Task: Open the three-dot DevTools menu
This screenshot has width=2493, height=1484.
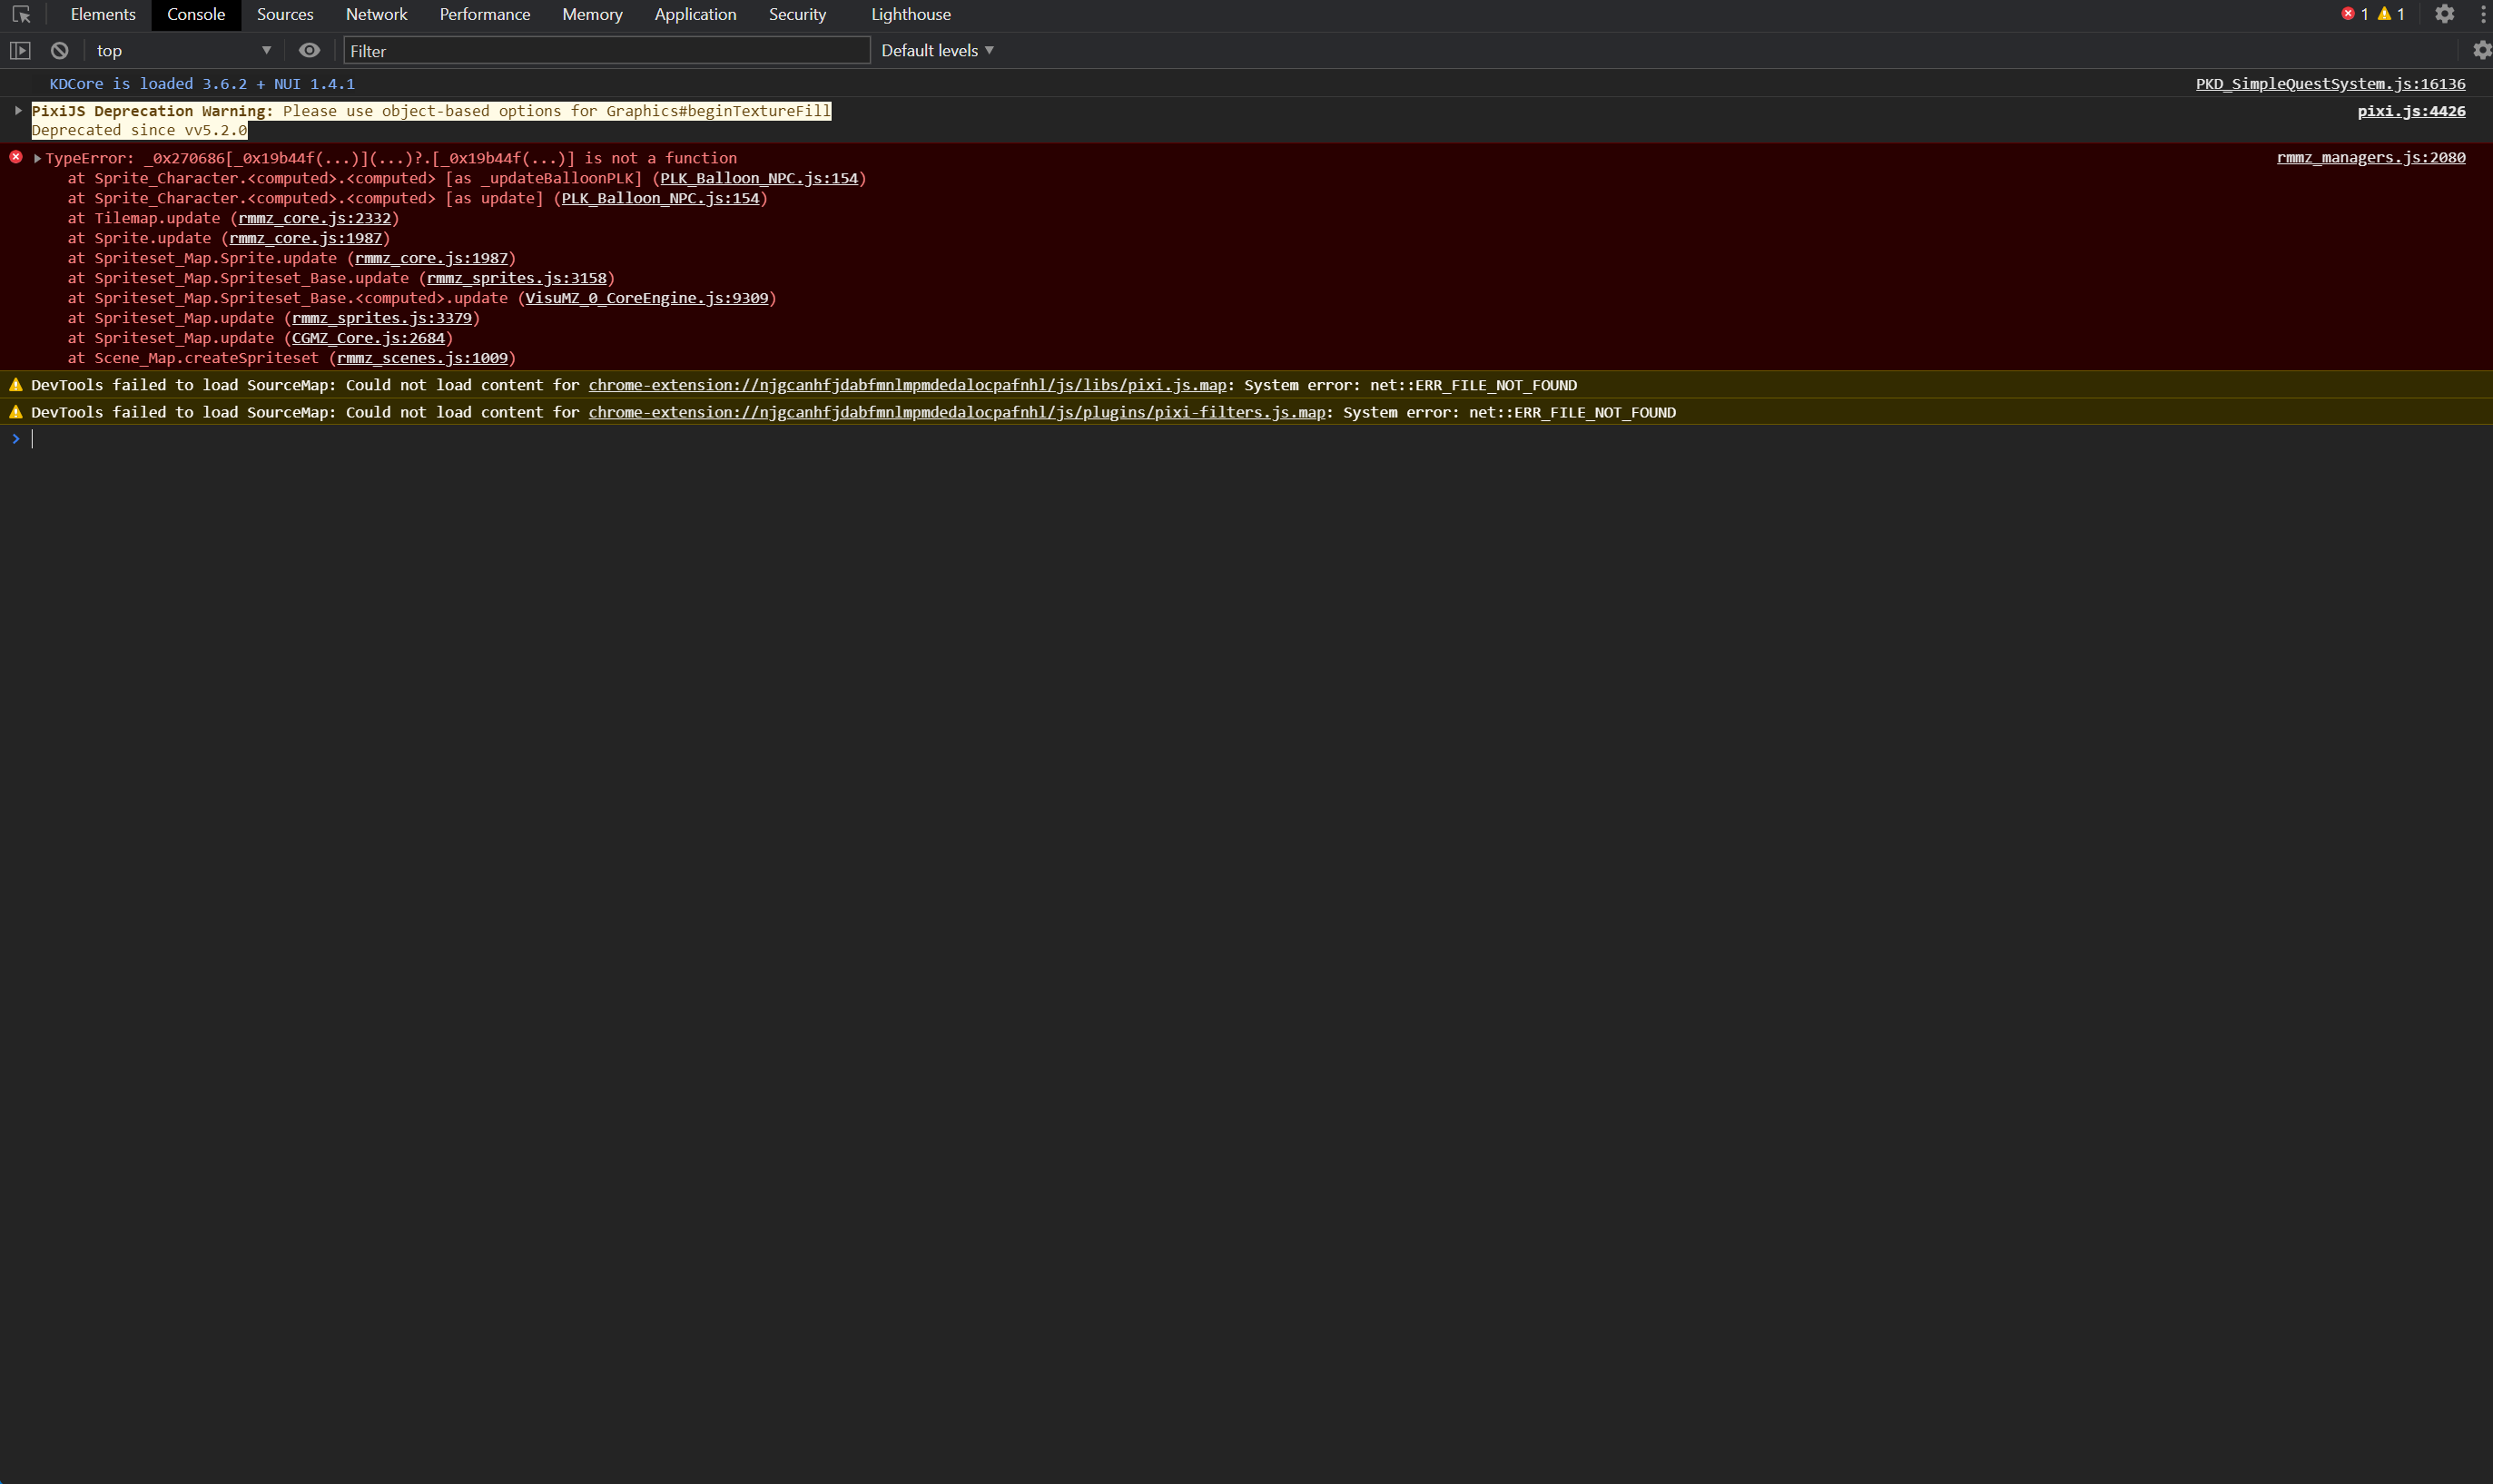Action: click(2483, 14)
